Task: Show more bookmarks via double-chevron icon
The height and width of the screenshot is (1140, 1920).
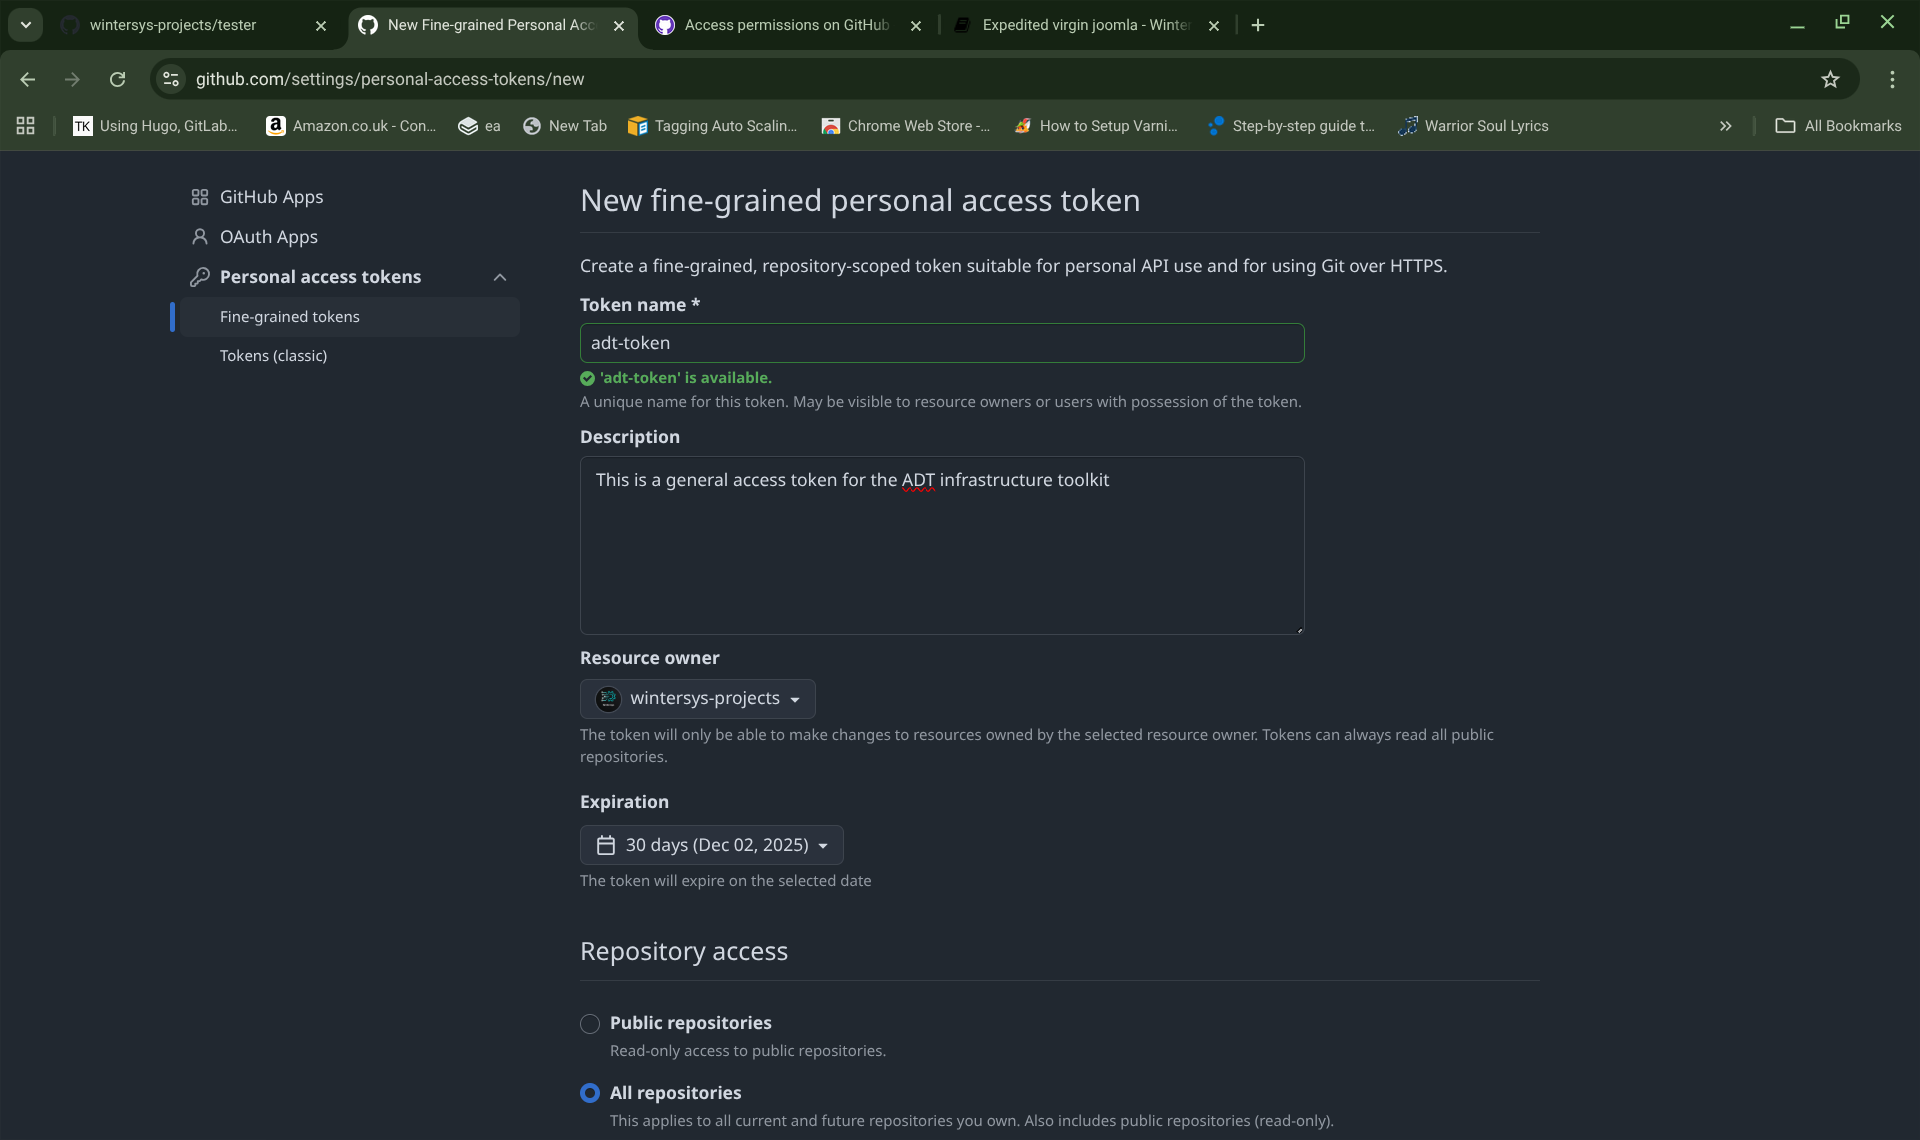Action: pos(1725,126)
